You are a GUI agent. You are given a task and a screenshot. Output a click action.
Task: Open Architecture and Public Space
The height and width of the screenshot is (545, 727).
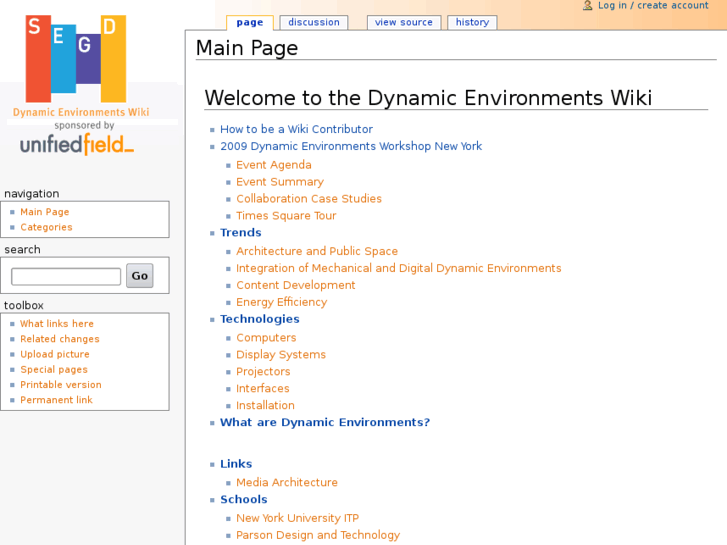[x=317, y=251]
